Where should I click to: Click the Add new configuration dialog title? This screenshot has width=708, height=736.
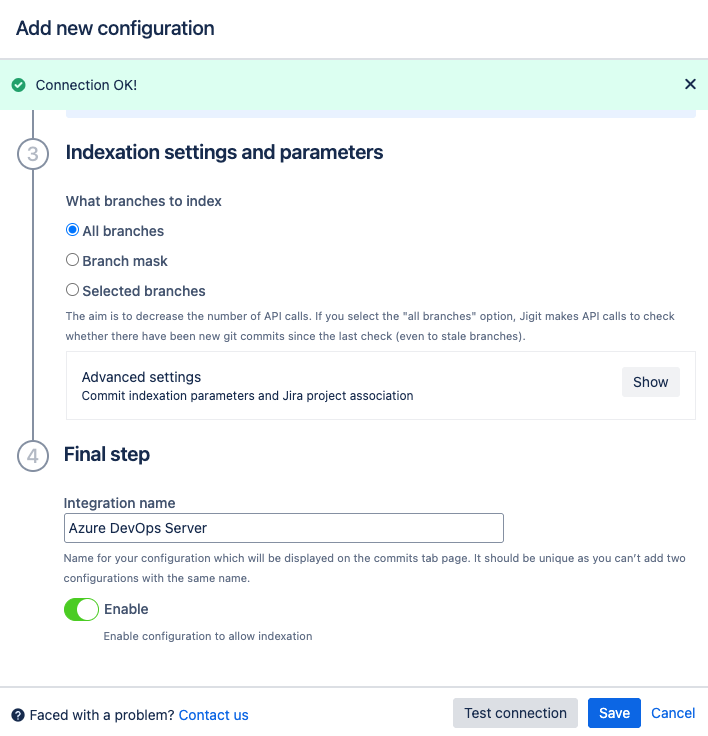tap(115, 28)
